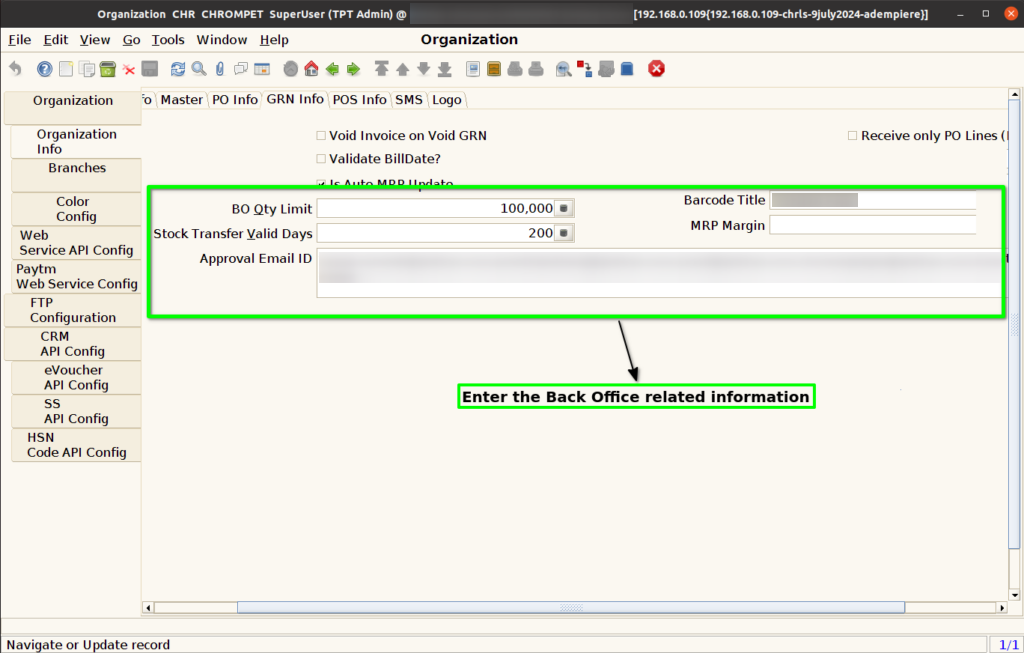Open the SMS tab

point(409,100)
